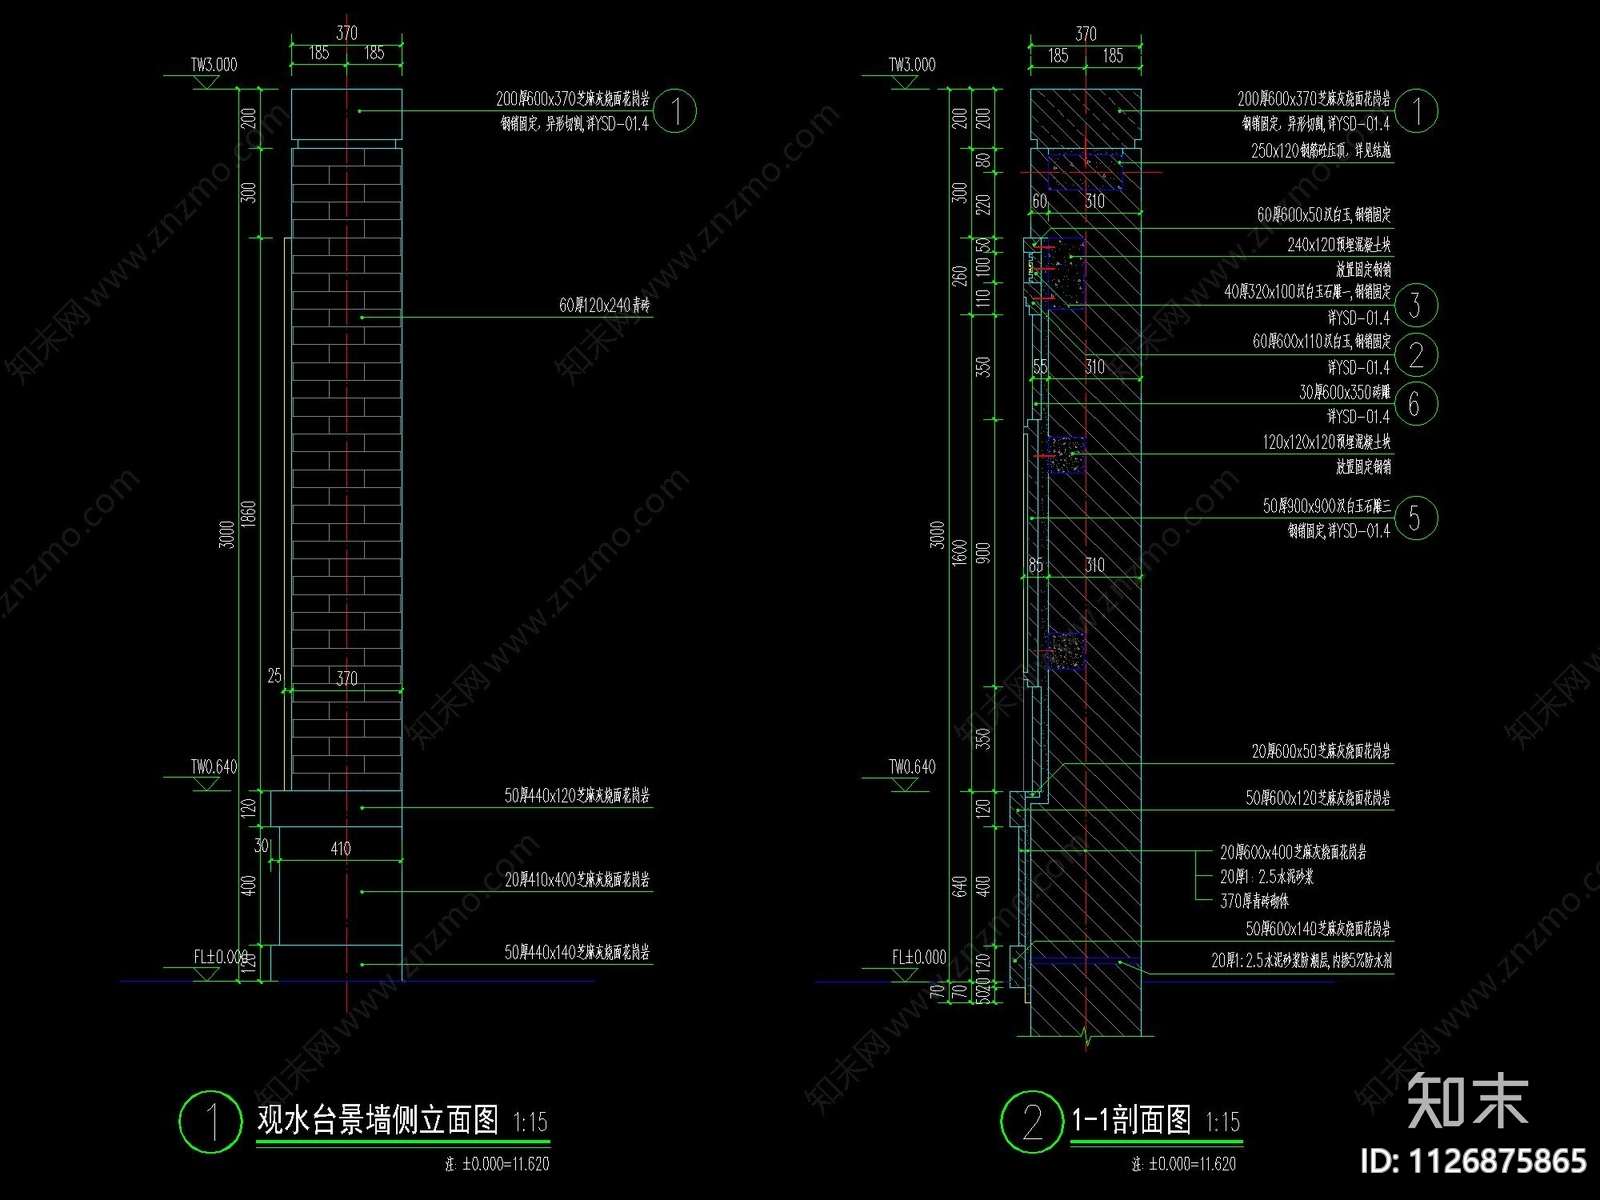Click the label 50厚600x120芝麻灰烧面花岗岩
This screenshot has height=1200, width=1600.
pyautogui.click(x=1318, y=798)
